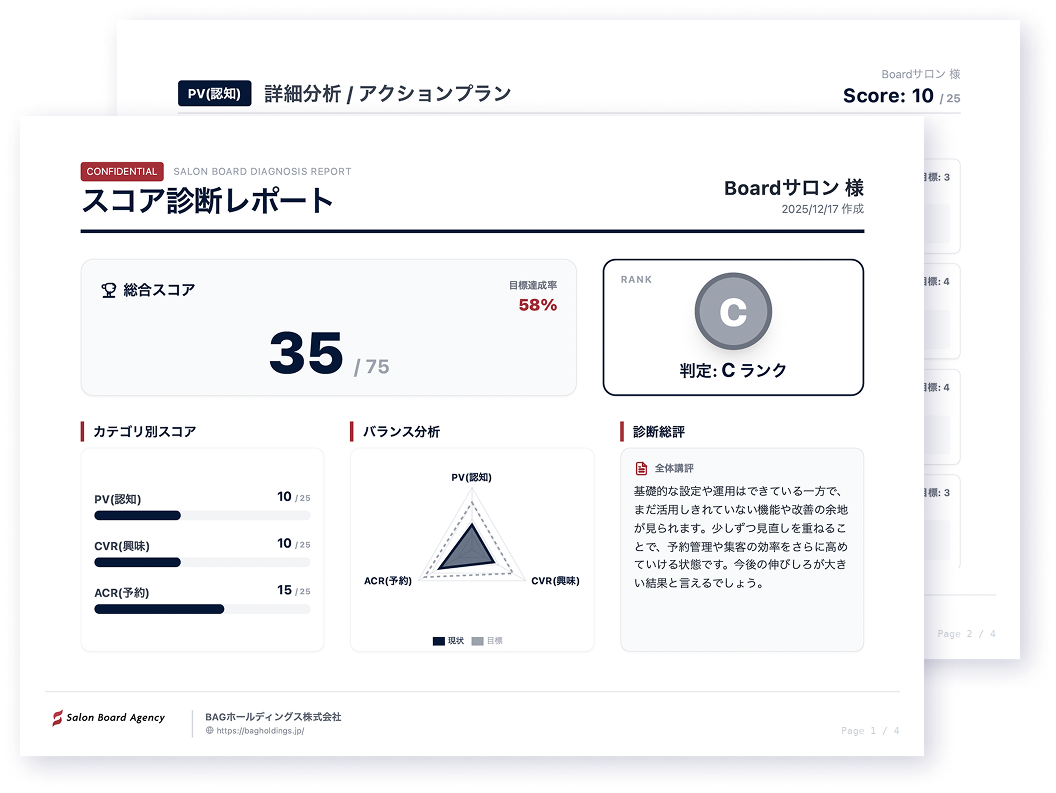
Task: Click the PV(認知) progress bar
Action: [202, 516]
